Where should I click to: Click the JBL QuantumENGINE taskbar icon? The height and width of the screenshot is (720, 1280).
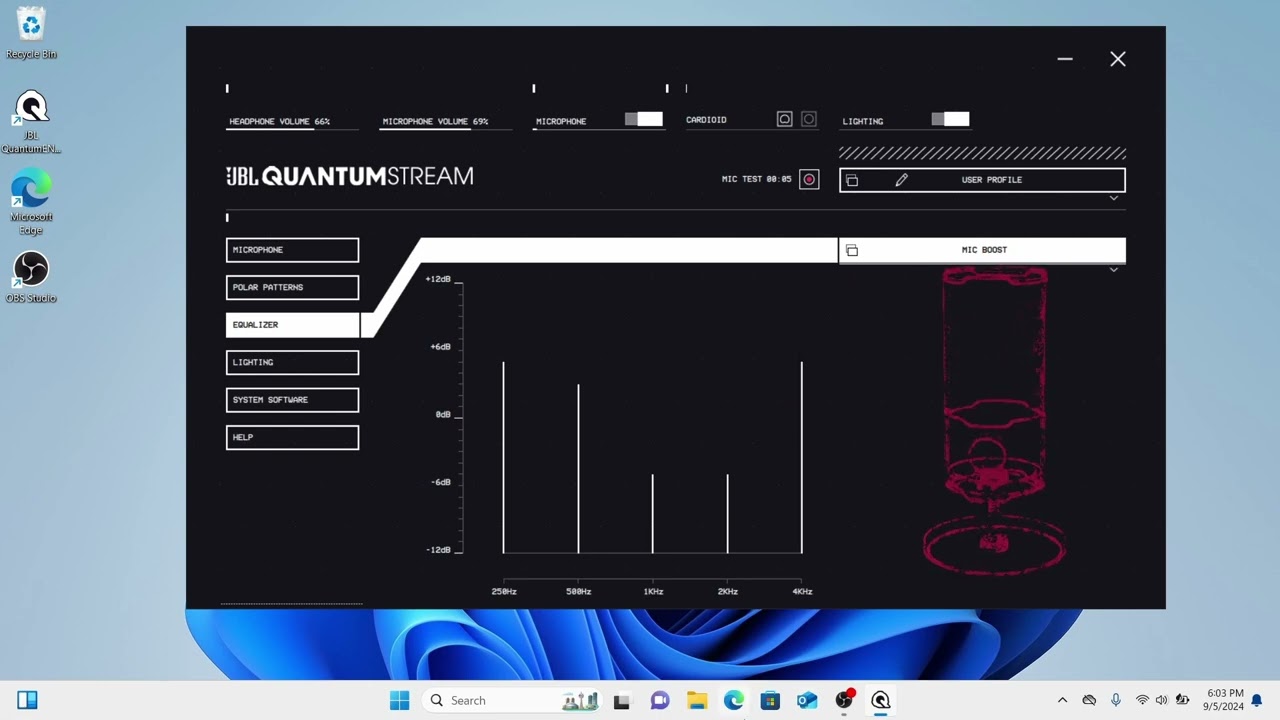click(x=881, y=700)
